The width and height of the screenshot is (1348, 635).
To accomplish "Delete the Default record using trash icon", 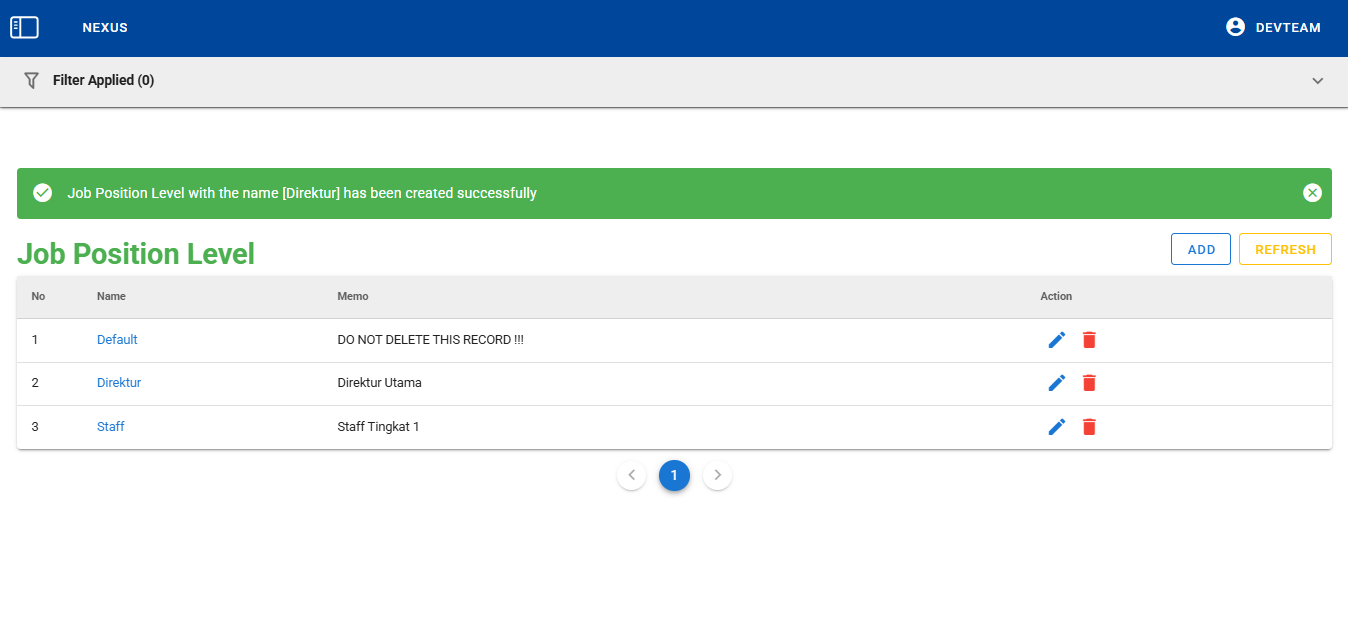I will pos(1089,340).
